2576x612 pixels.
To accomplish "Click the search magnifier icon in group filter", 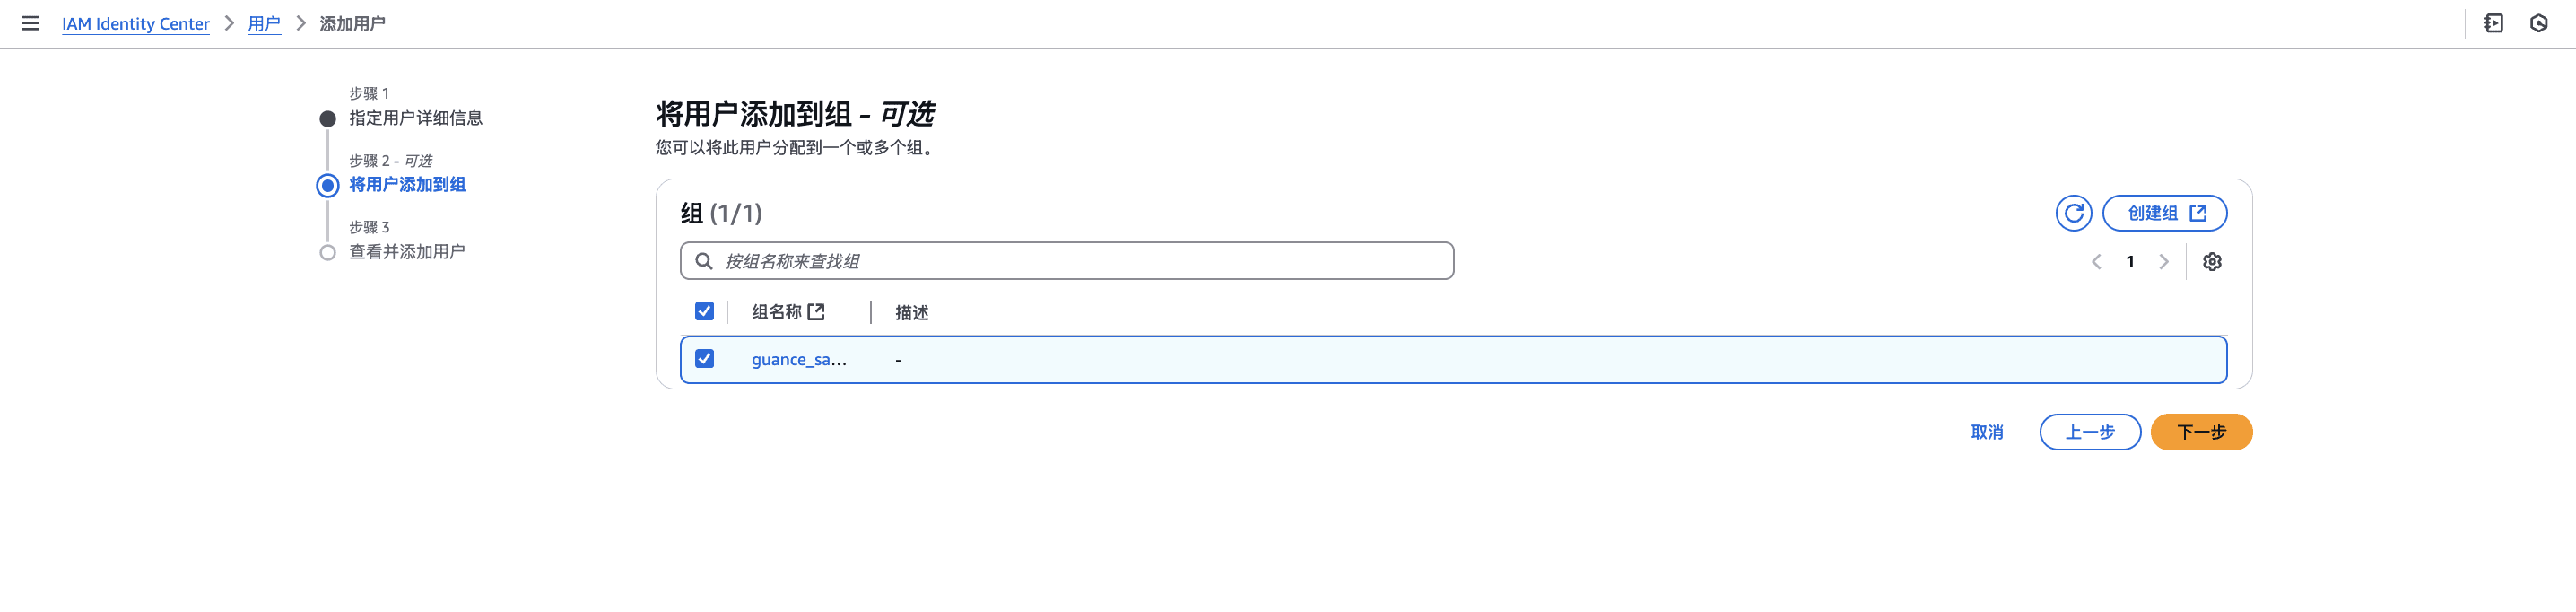I will click(x=704, y=261).
